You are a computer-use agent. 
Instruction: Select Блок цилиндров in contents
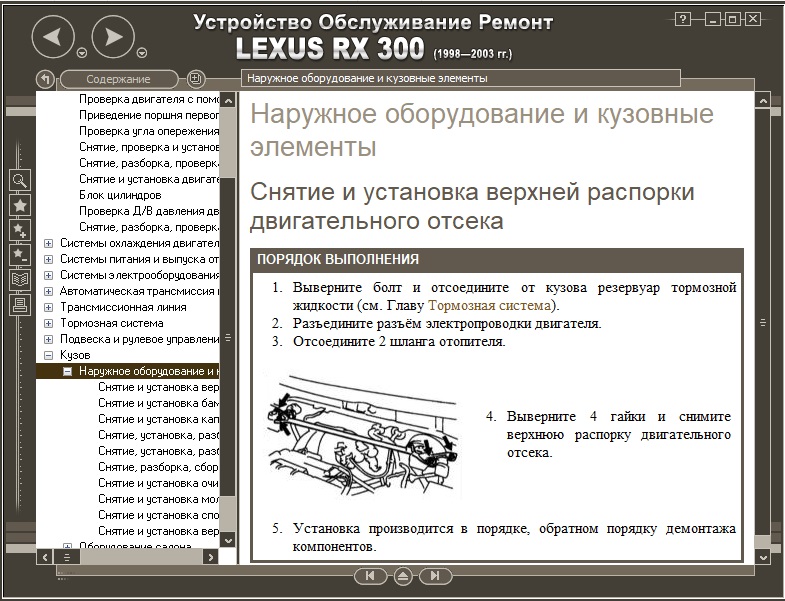[120, 195]
